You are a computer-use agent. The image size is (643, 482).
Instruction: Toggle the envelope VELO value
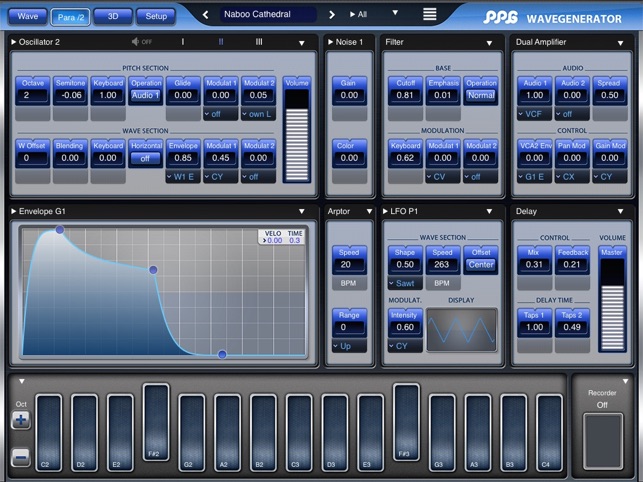[274, 240]
